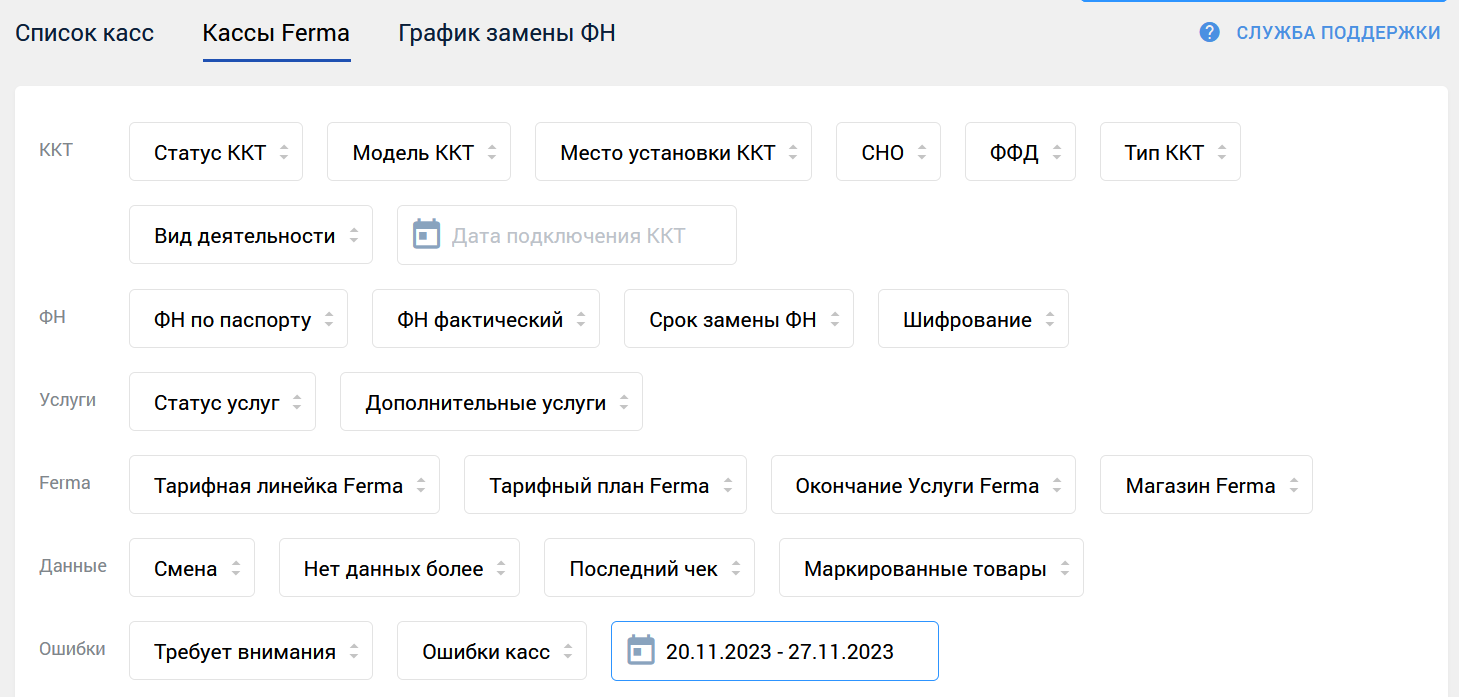Expand the ФФД dropdown
Image resolution: width=1459 pixels, height=697 pixels.
pyautogui.click(x=1020, y=152)
